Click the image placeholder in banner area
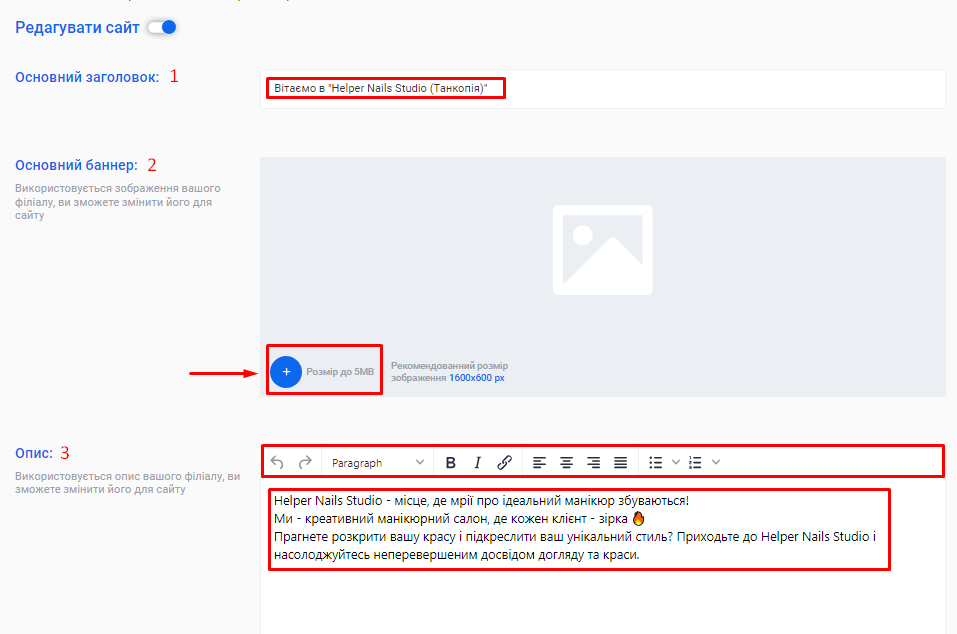The height and width of the screenshot is (634, 957). click(602, 250)
